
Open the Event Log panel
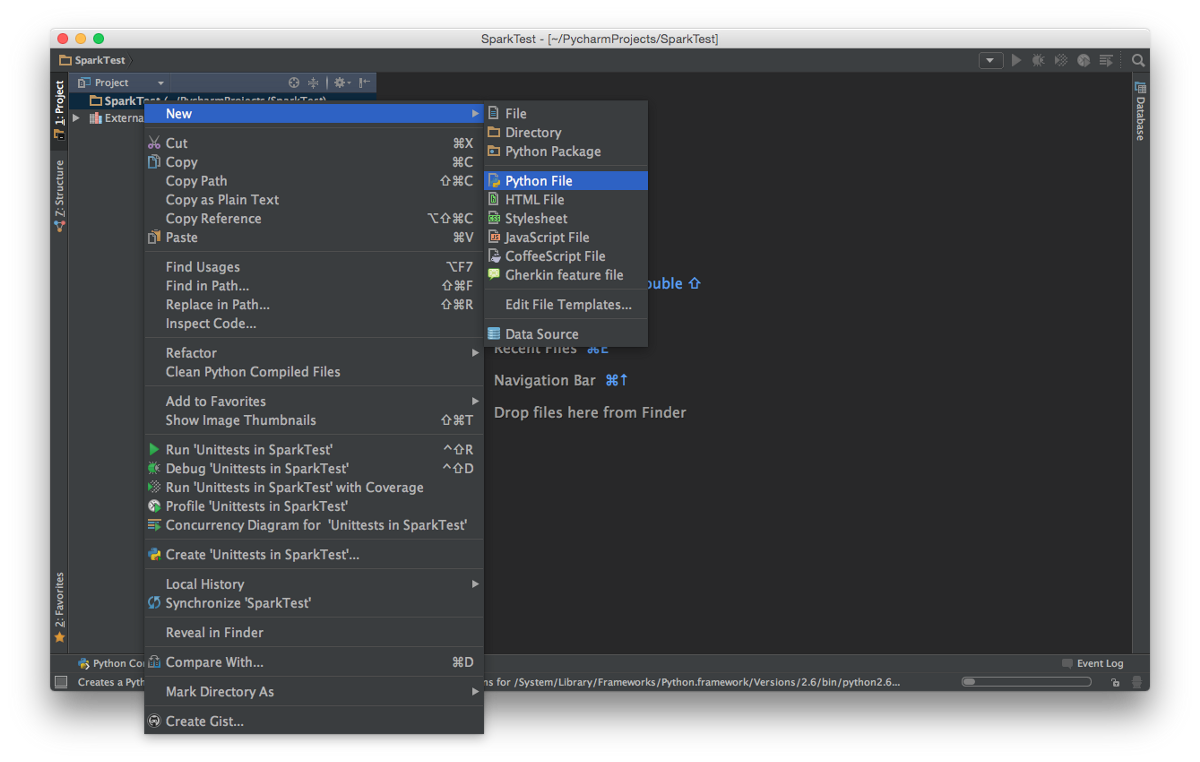tap(1092, 663)
